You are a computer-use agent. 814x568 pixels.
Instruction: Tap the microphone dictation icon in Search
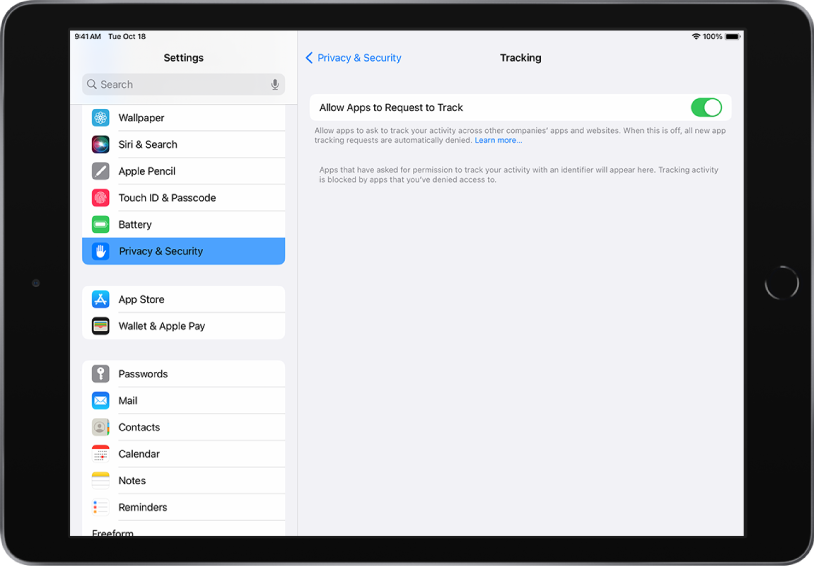275,85
